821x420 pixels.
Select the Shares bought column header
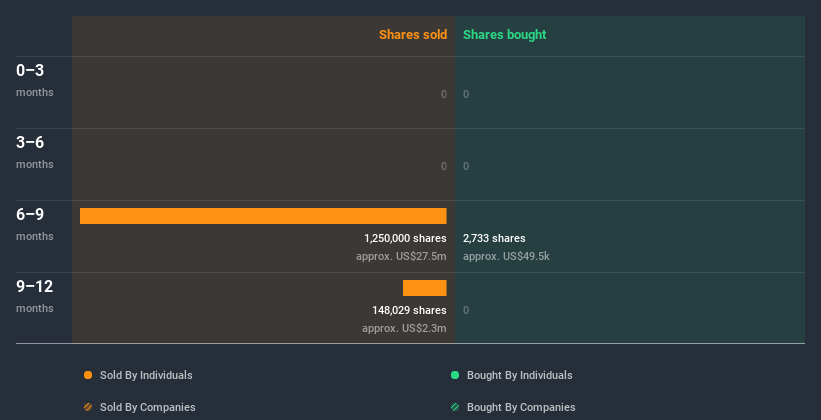point(505,35)
